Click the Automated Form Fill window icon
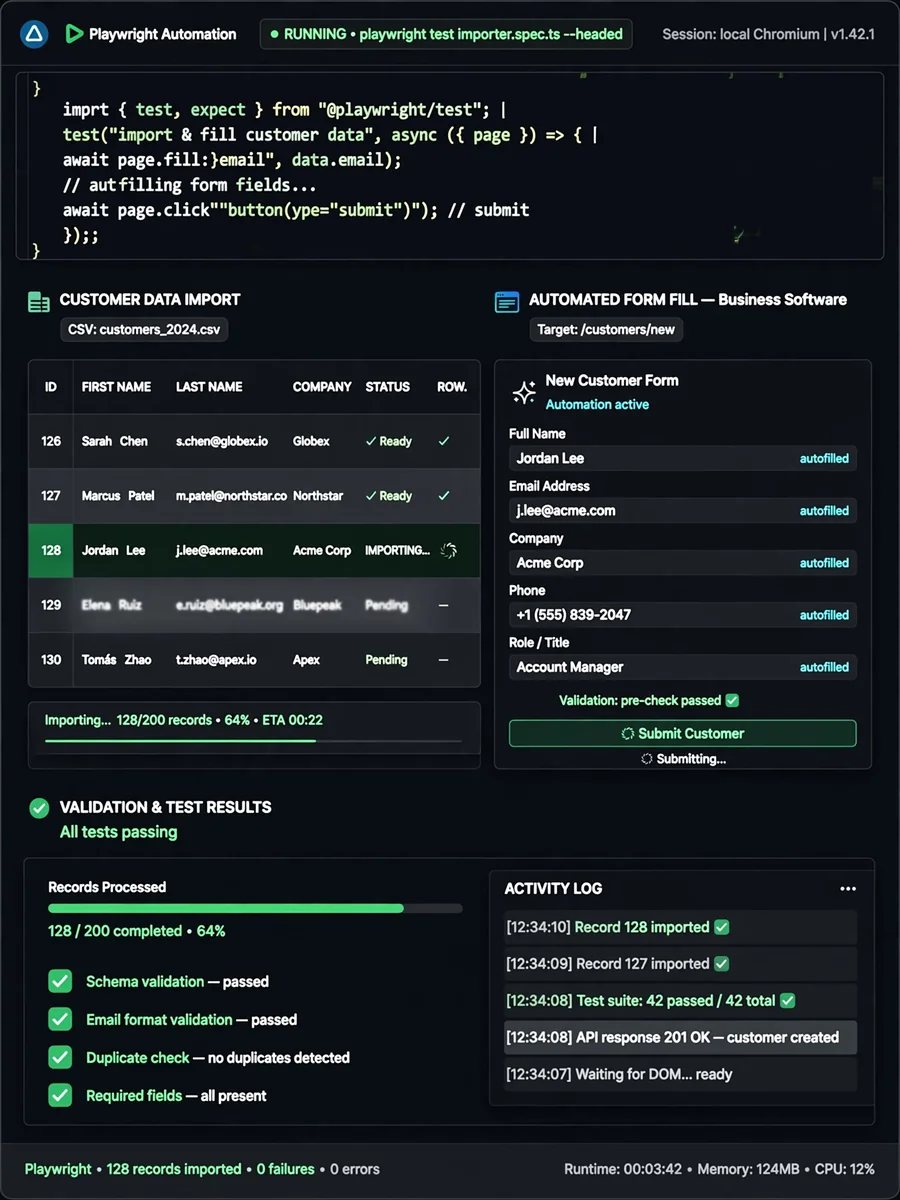Image resolution: width=900 pixels, height=1200 pixels. pos(507,300)
